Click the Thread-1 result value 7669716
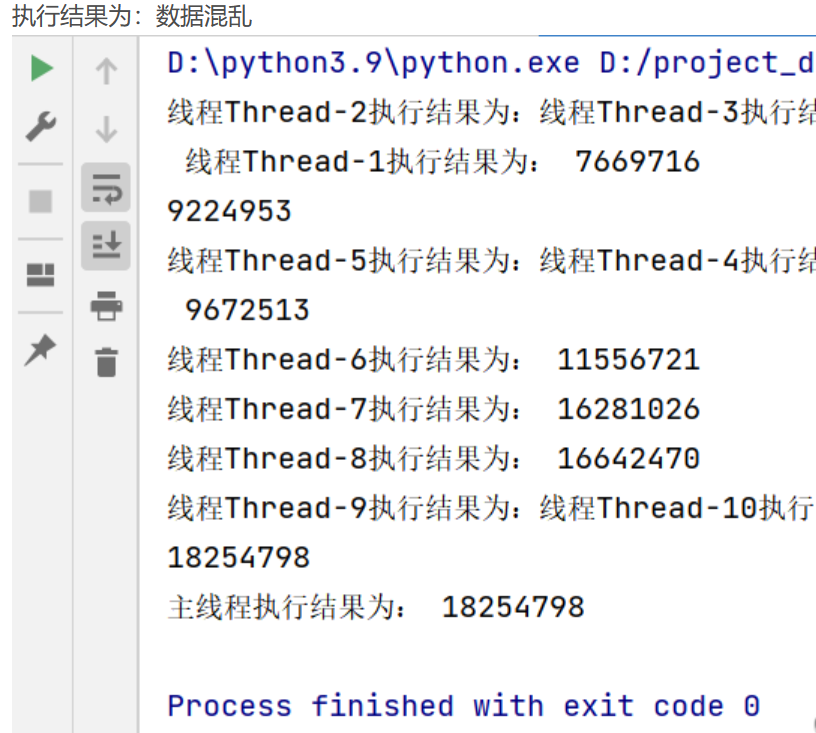The width and height of the screenshot is (816, 733). click(x=637, y=162)
